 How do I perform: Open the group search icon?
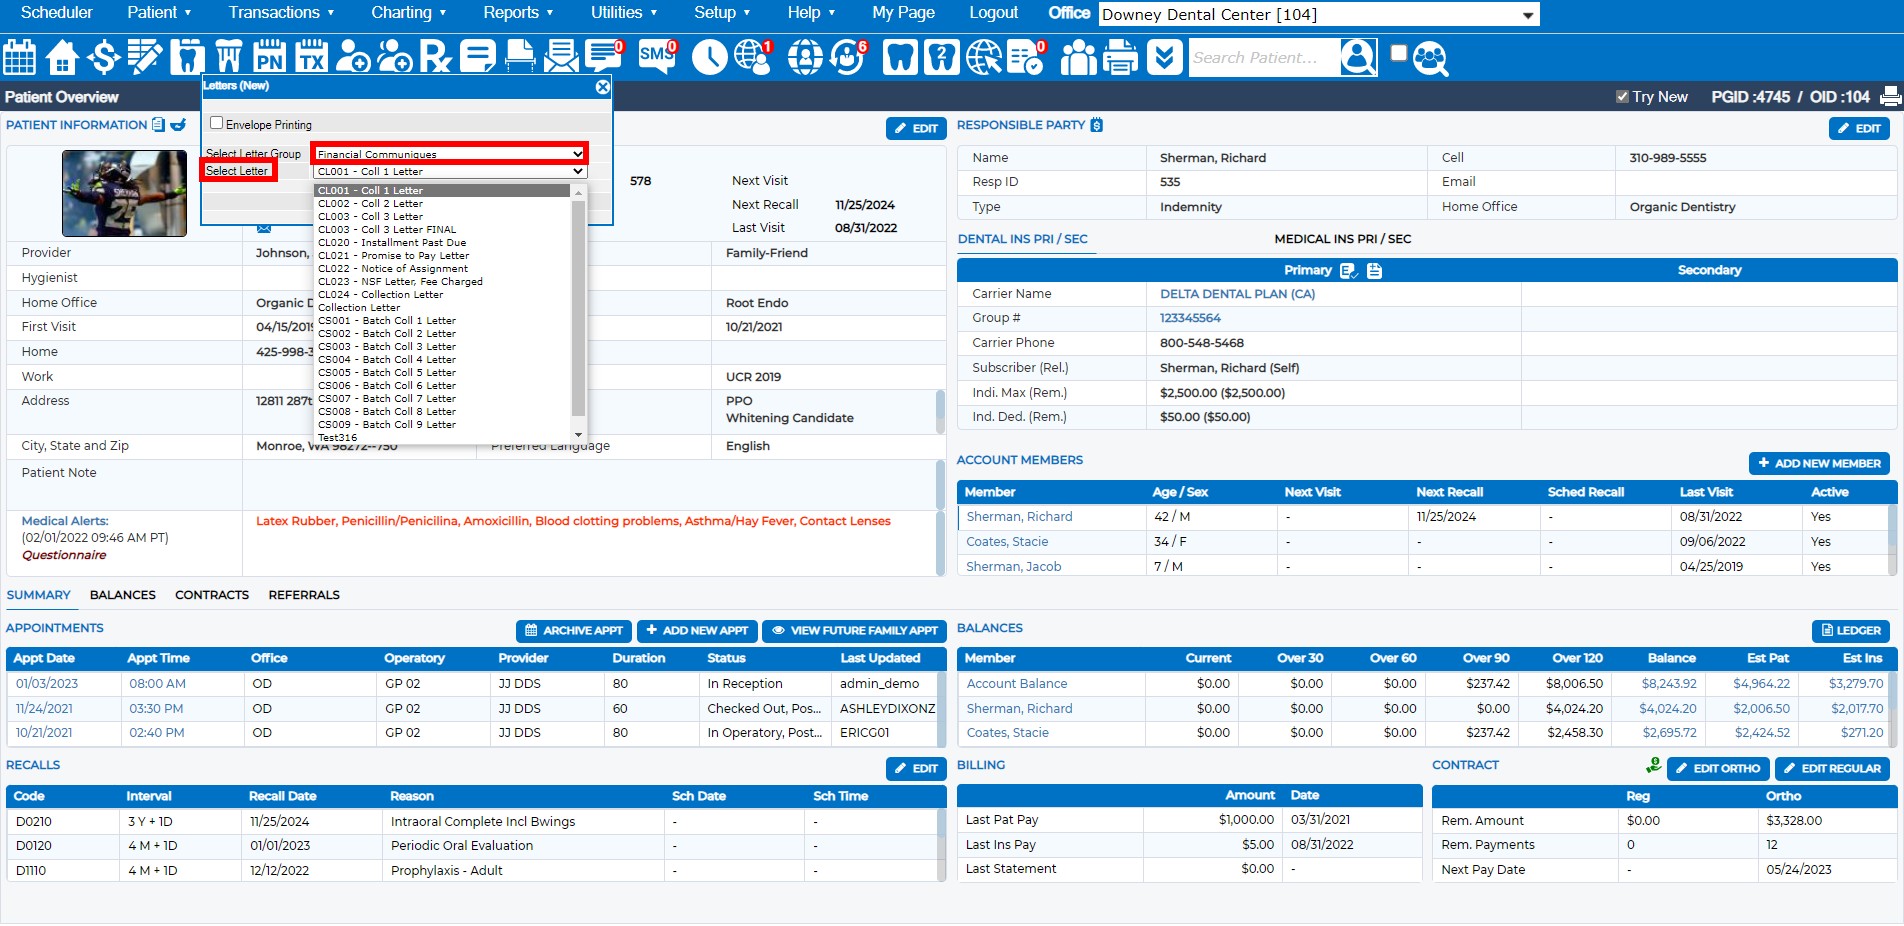pyautogui.click(x=1431, y=57)
